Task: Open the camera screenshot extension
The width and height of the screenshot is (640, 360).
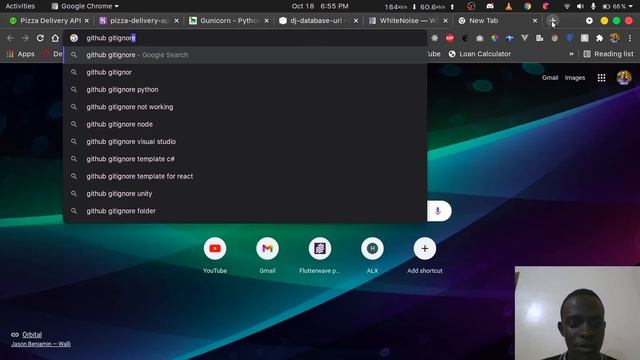Action: click(x=480, y=38)
